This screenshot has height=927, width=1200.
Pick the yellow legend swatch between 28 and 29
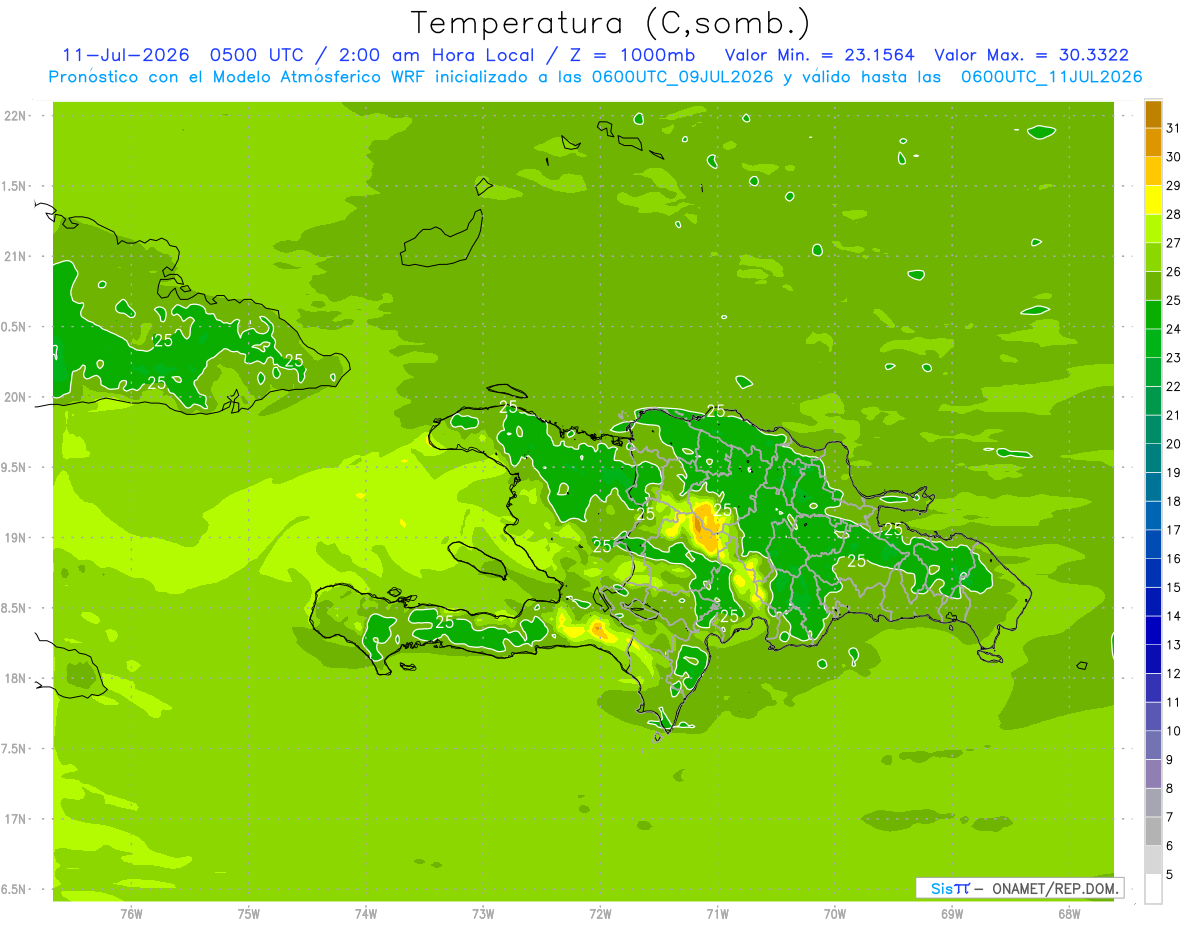coord(1153,200)
